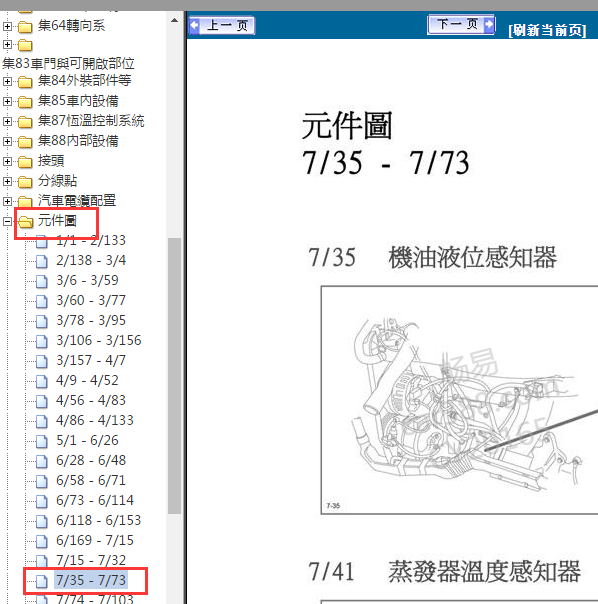Select the 分線點 tree label
Screen dimensions: 598x604
click(57, 181)
